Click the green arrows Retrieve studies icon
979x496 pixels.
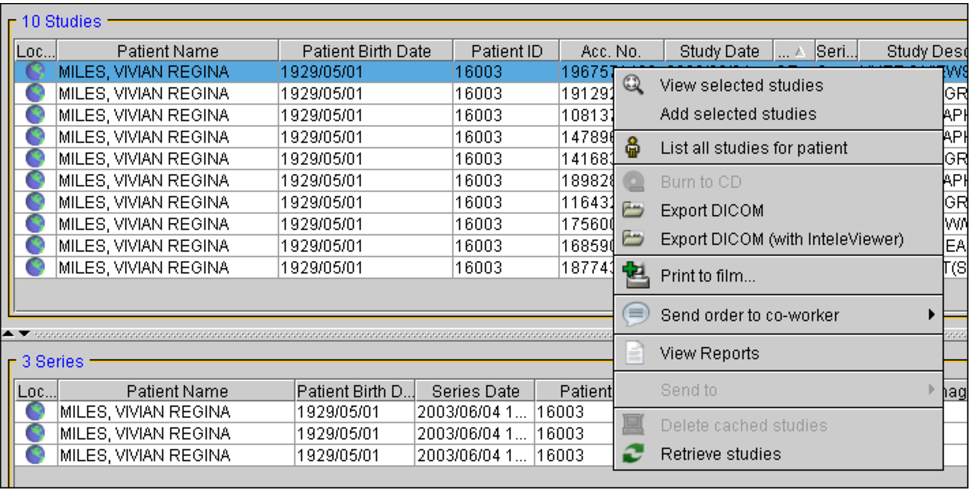[x=633, y=454]
